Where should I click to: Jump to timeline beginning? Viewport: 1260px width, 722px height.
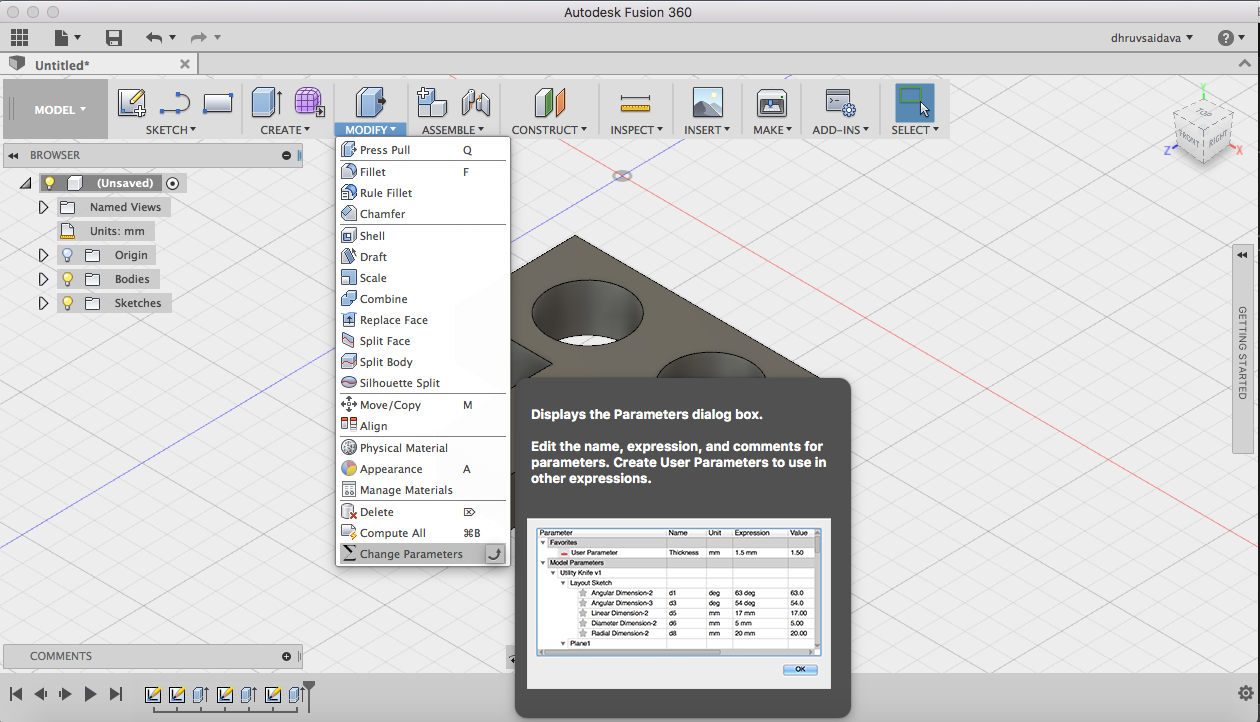point(16,693)
